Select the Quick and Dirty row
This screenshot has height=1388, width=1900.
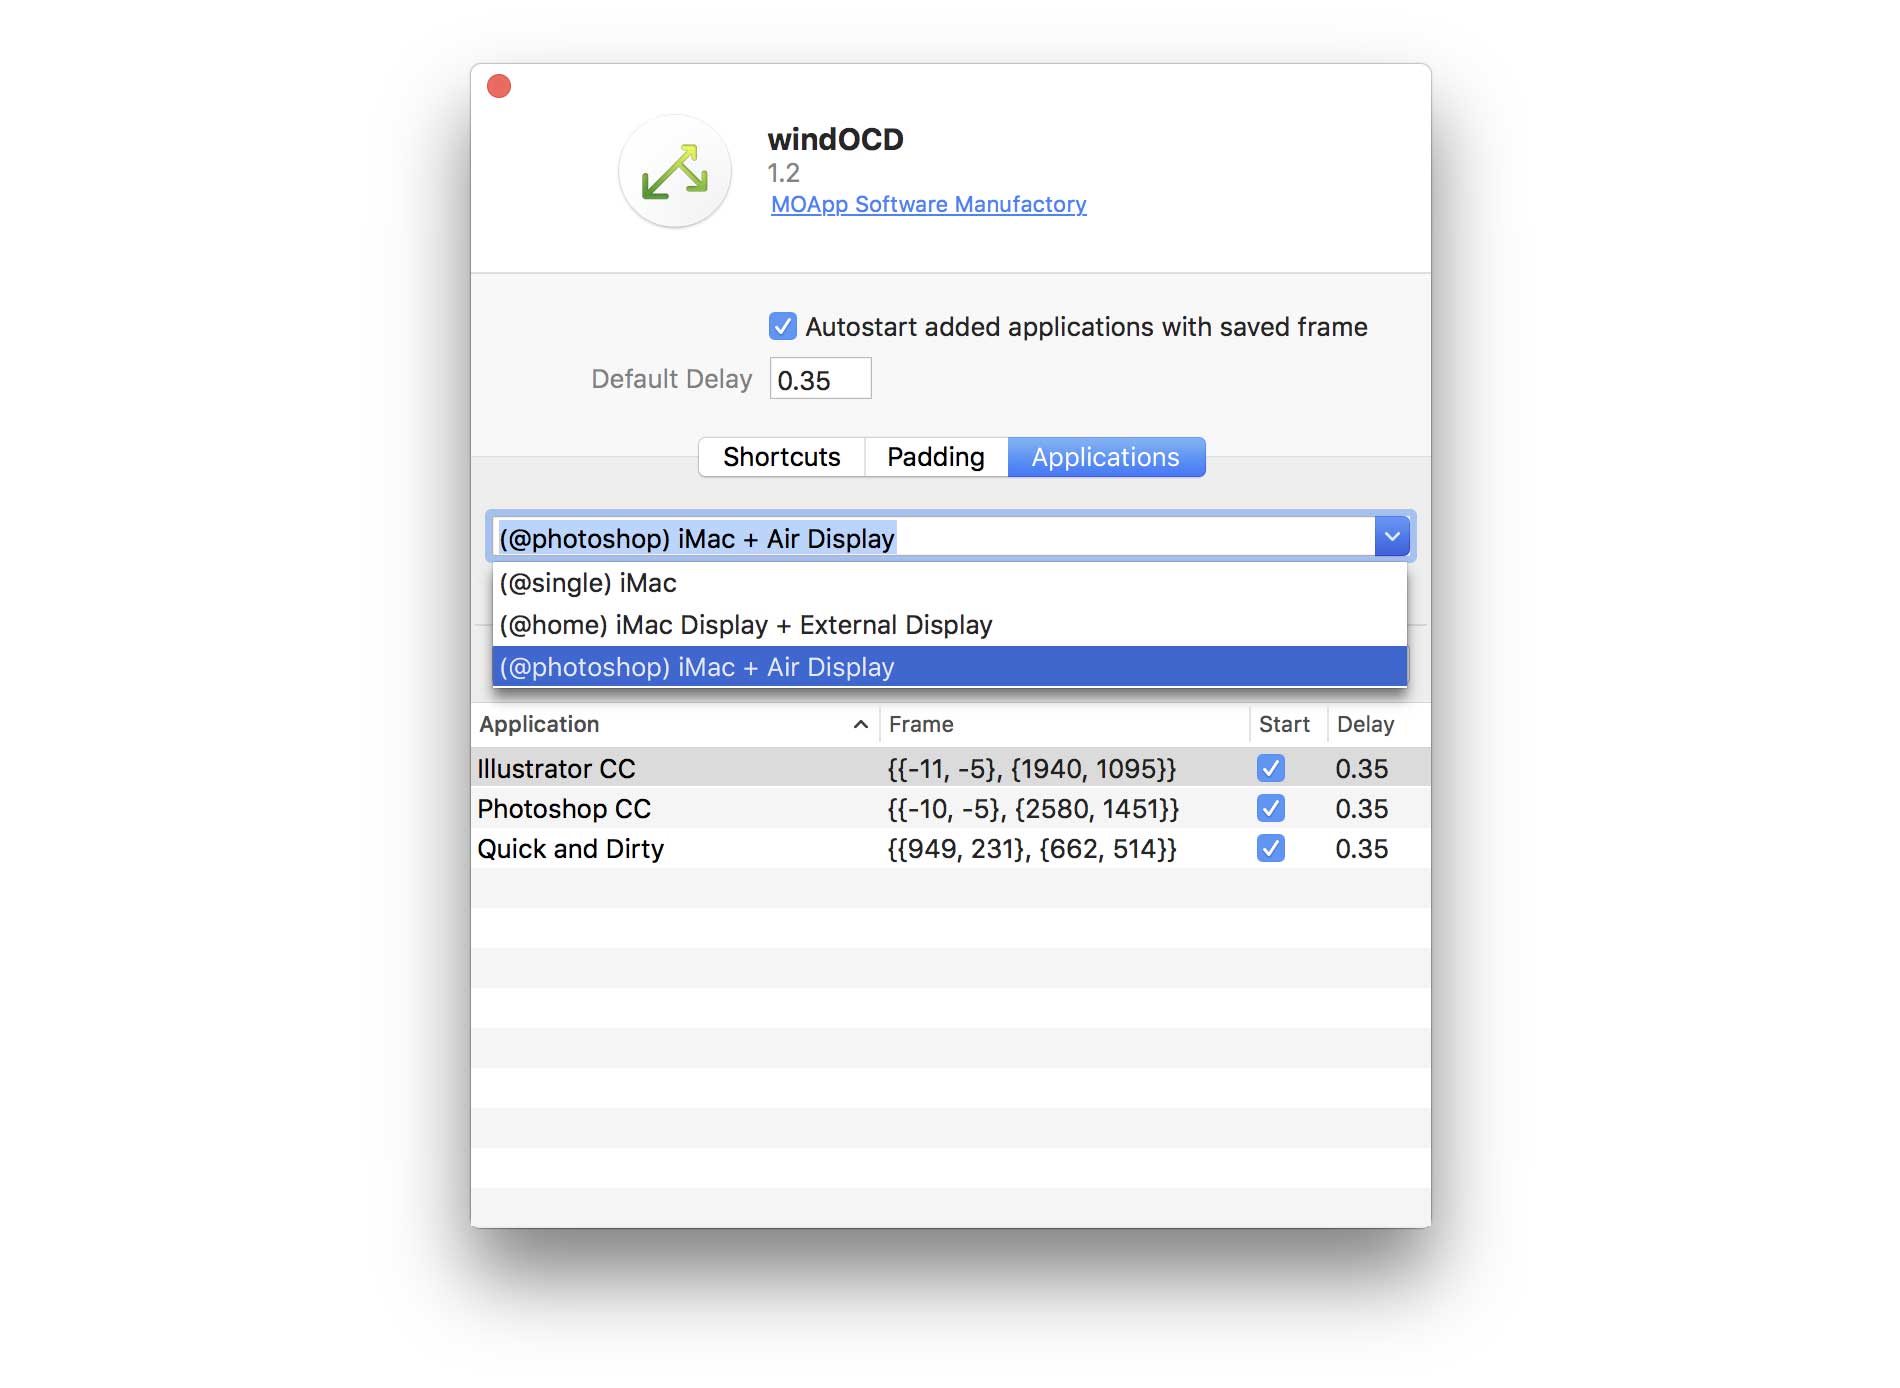tap(950, 848)
